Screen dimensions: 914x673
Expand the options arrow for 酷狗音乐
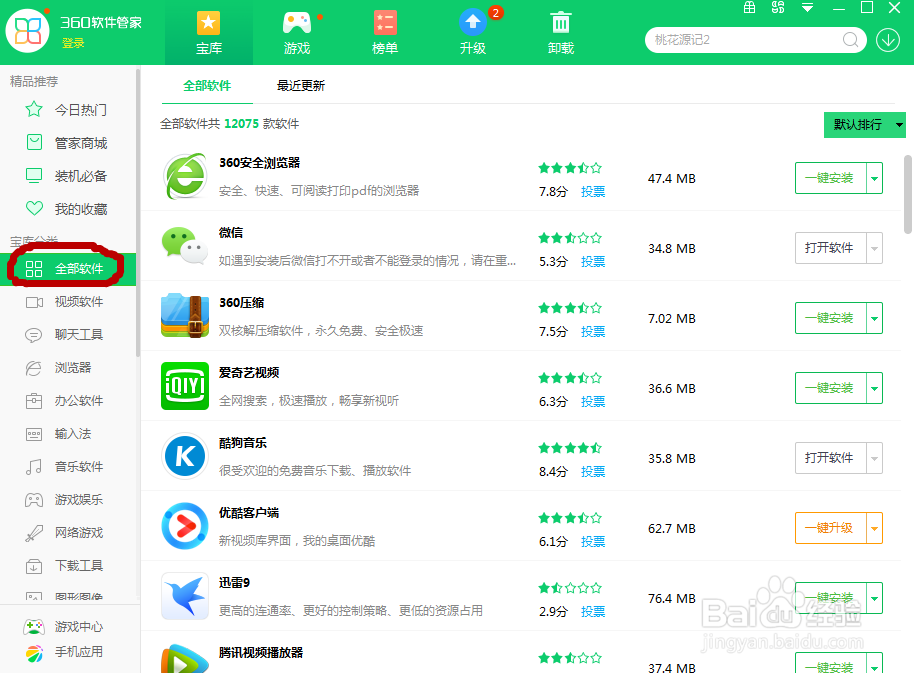coord(874,458)
